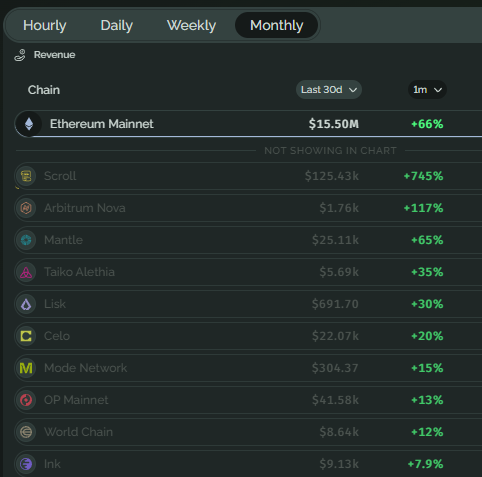
Task: Enable Lisk row in chart
Action: pyautogui.click(x=248, y=304)
